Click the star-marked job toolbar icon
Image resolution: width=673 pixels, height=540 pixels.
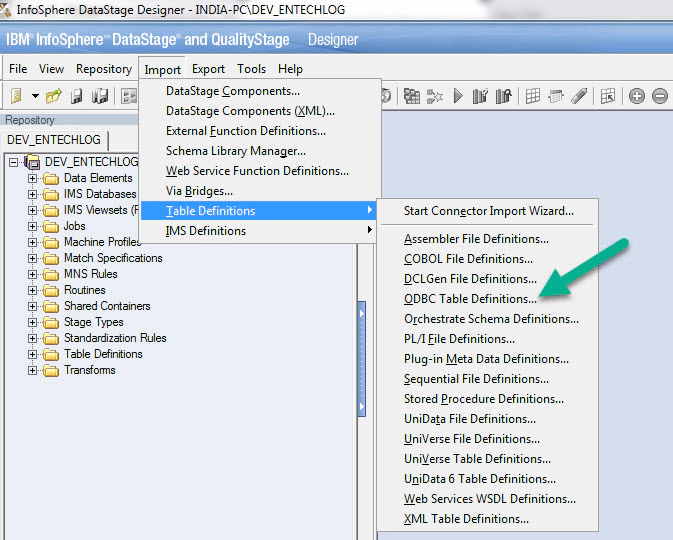434,96
